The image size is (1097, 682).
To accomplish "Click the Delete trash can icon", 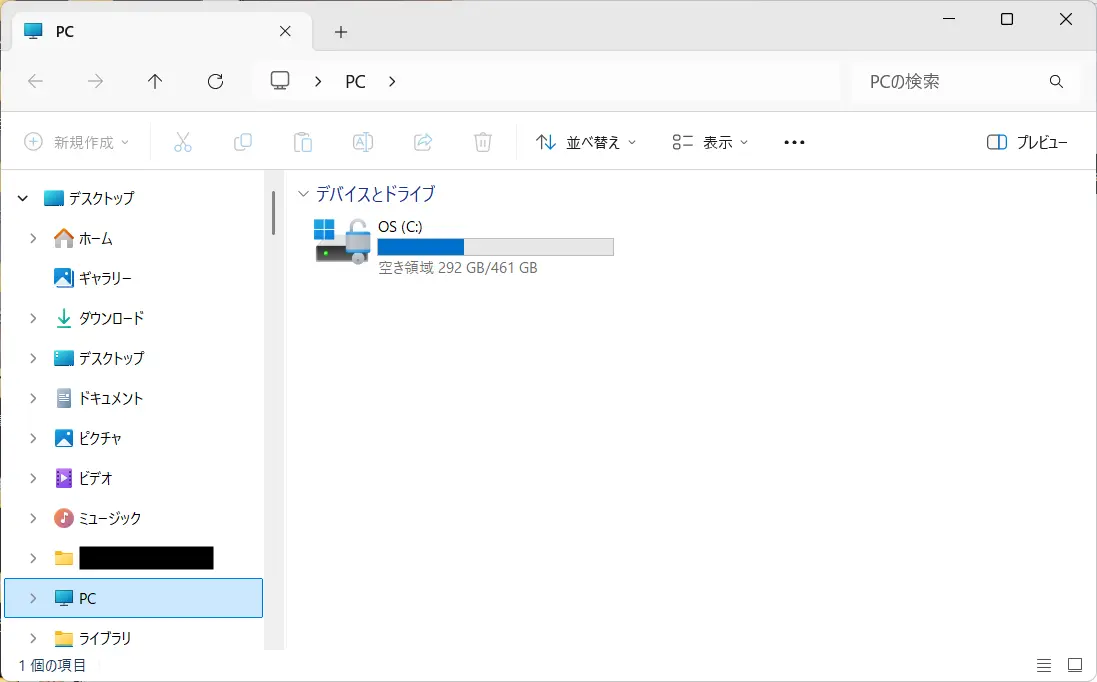I will (x=483, y=142).
